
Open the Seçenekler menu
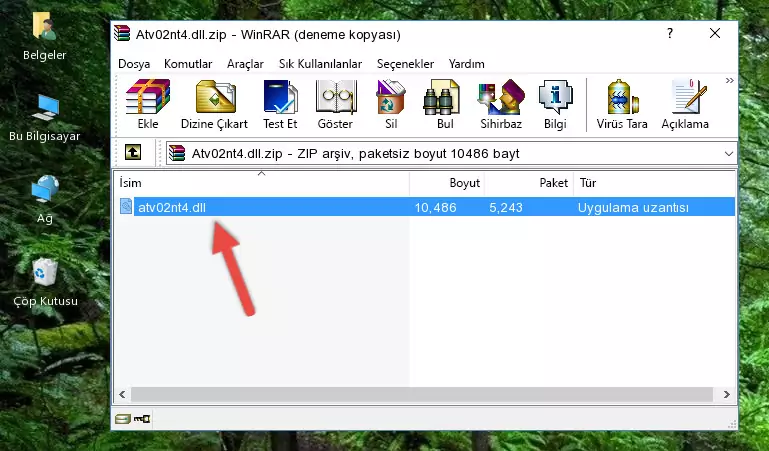(x=405, y=64)
